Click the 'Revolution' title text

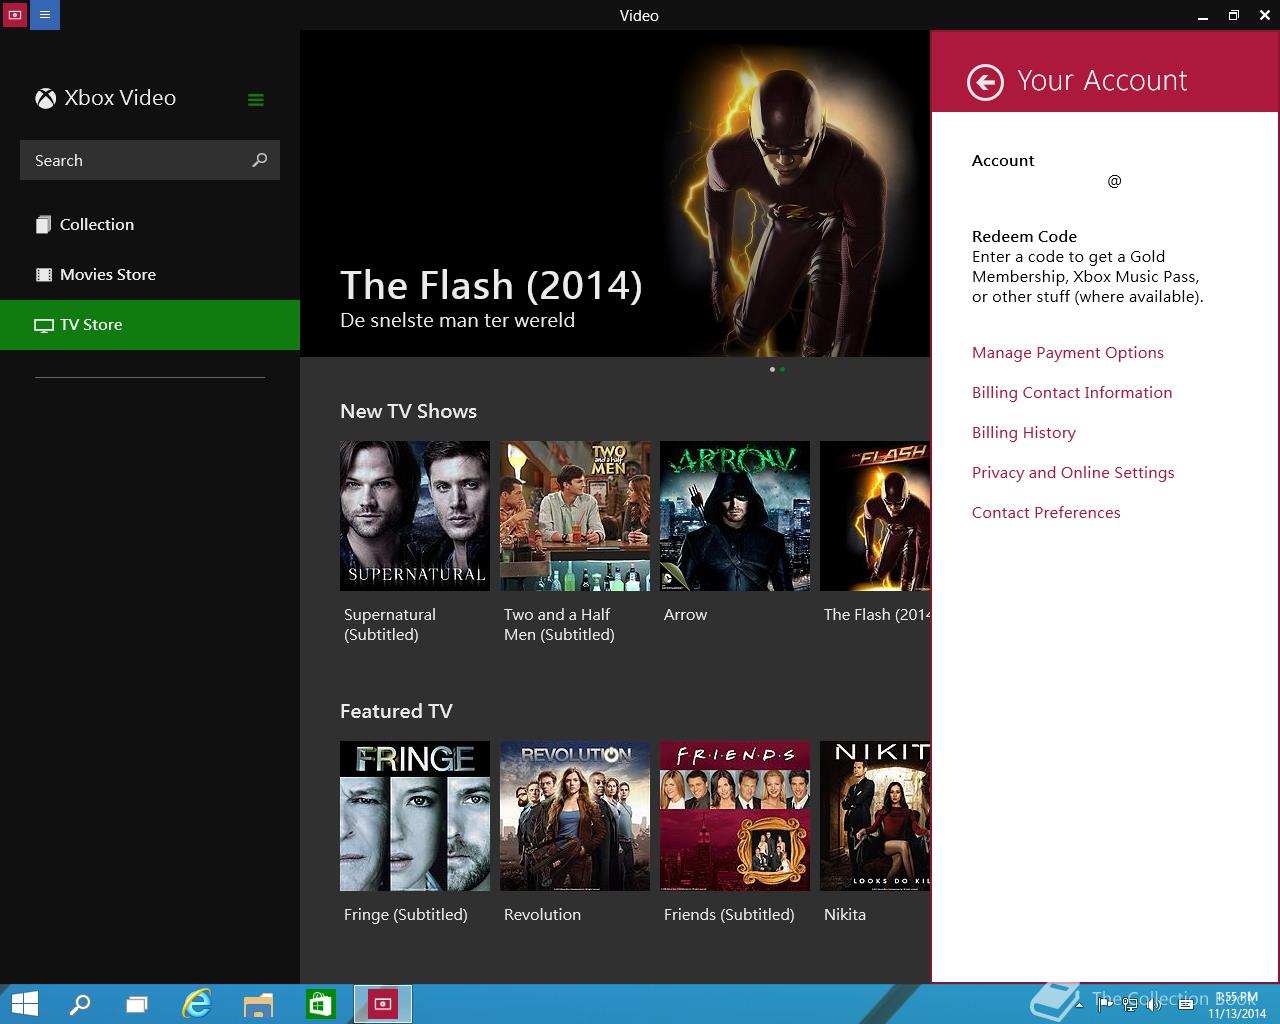[x=542, y=914]
